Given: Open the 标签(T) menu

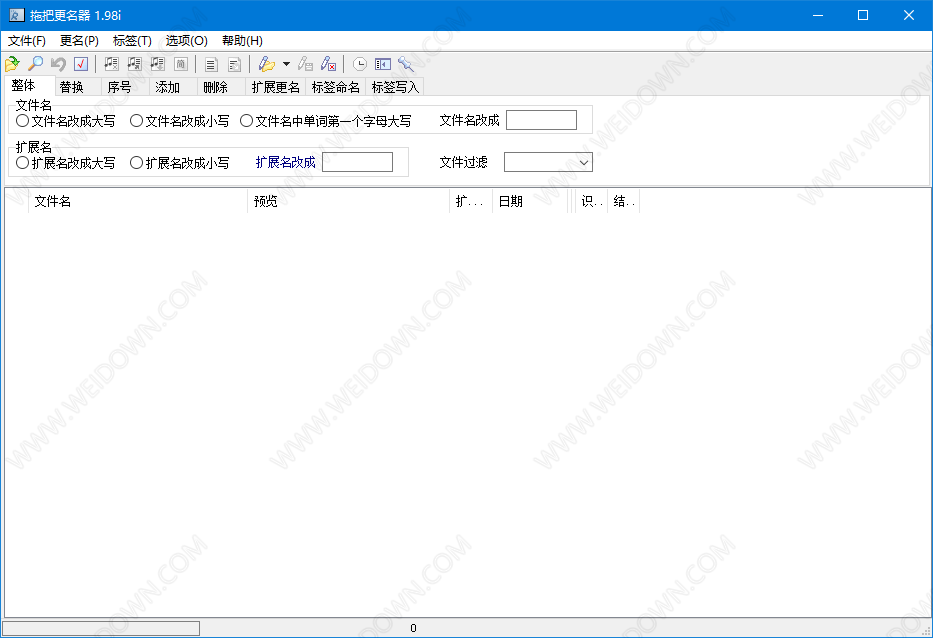Looking at the screenshot, I should pyautogui.click(x=132, y=40).
